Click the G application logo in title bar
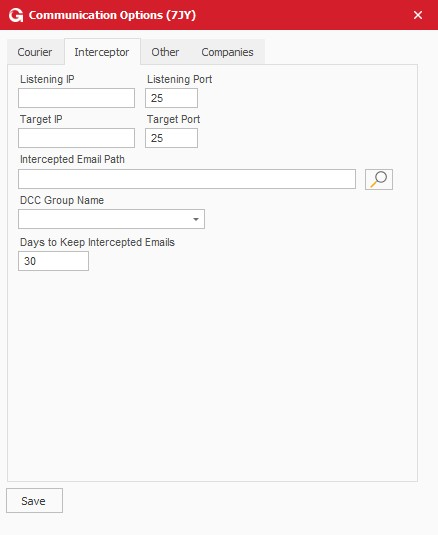The height and width of the screenshot is (535, 438). [x=16, y=15]
